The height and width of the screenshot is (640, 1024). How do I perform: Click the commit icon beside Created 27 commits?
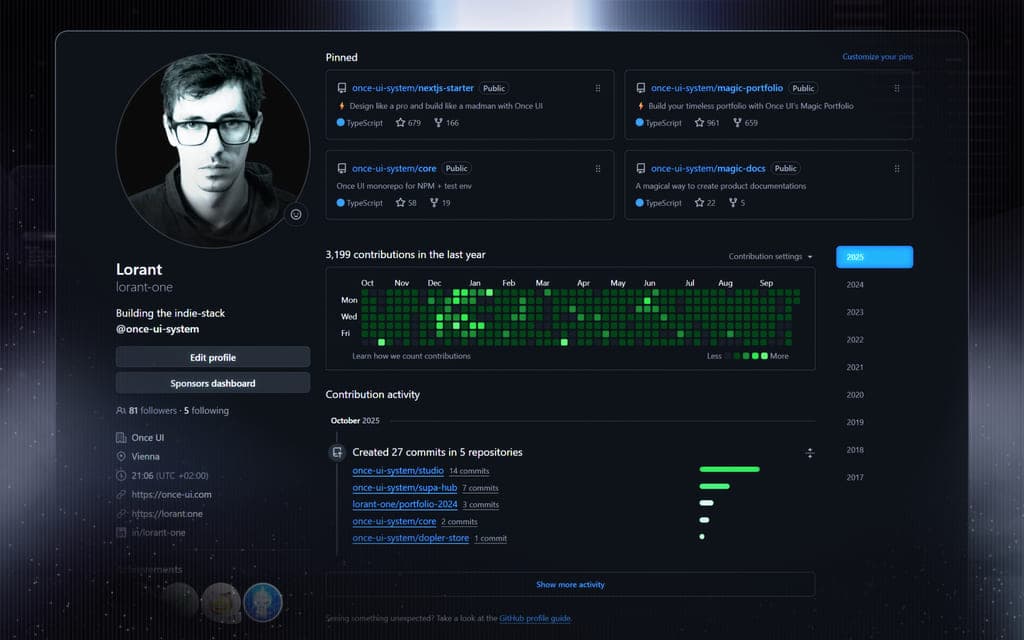[x=337, y=452]
